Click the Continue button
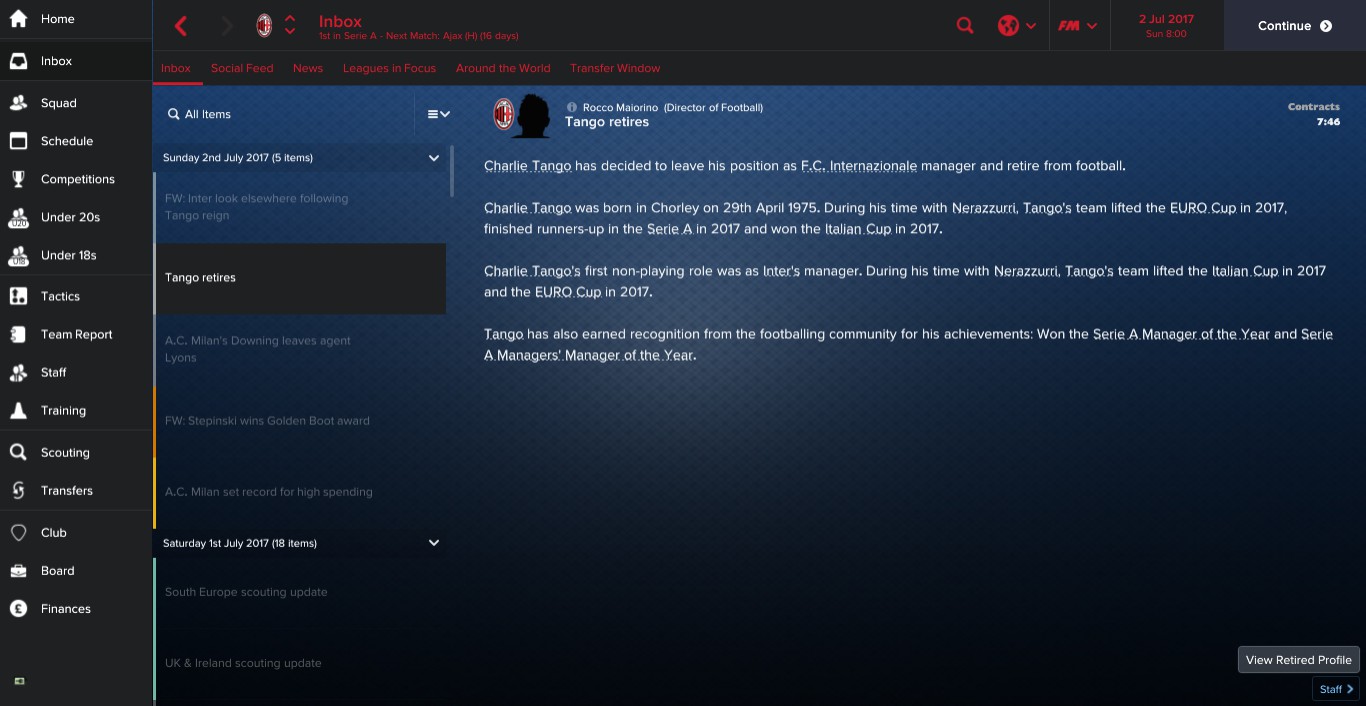 click(x=1295, y=26)
